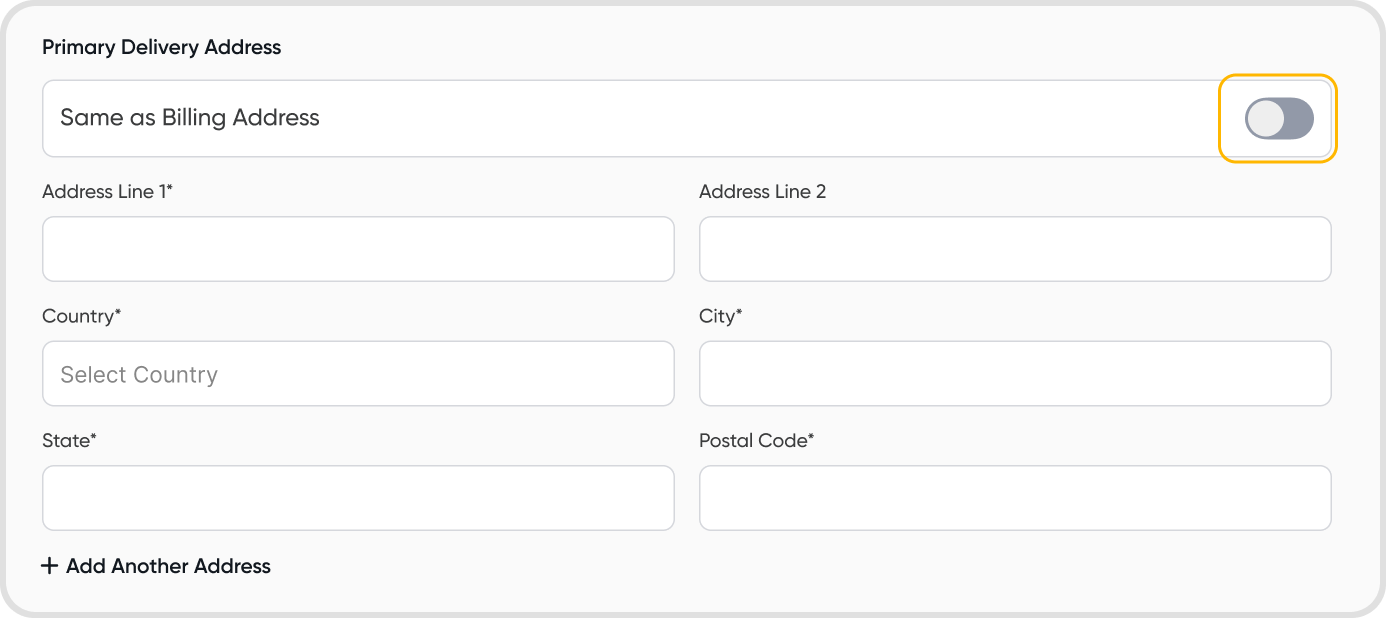Click inside the Postal Code field
Screen dimensions: 1386x618
(1015, 498)
